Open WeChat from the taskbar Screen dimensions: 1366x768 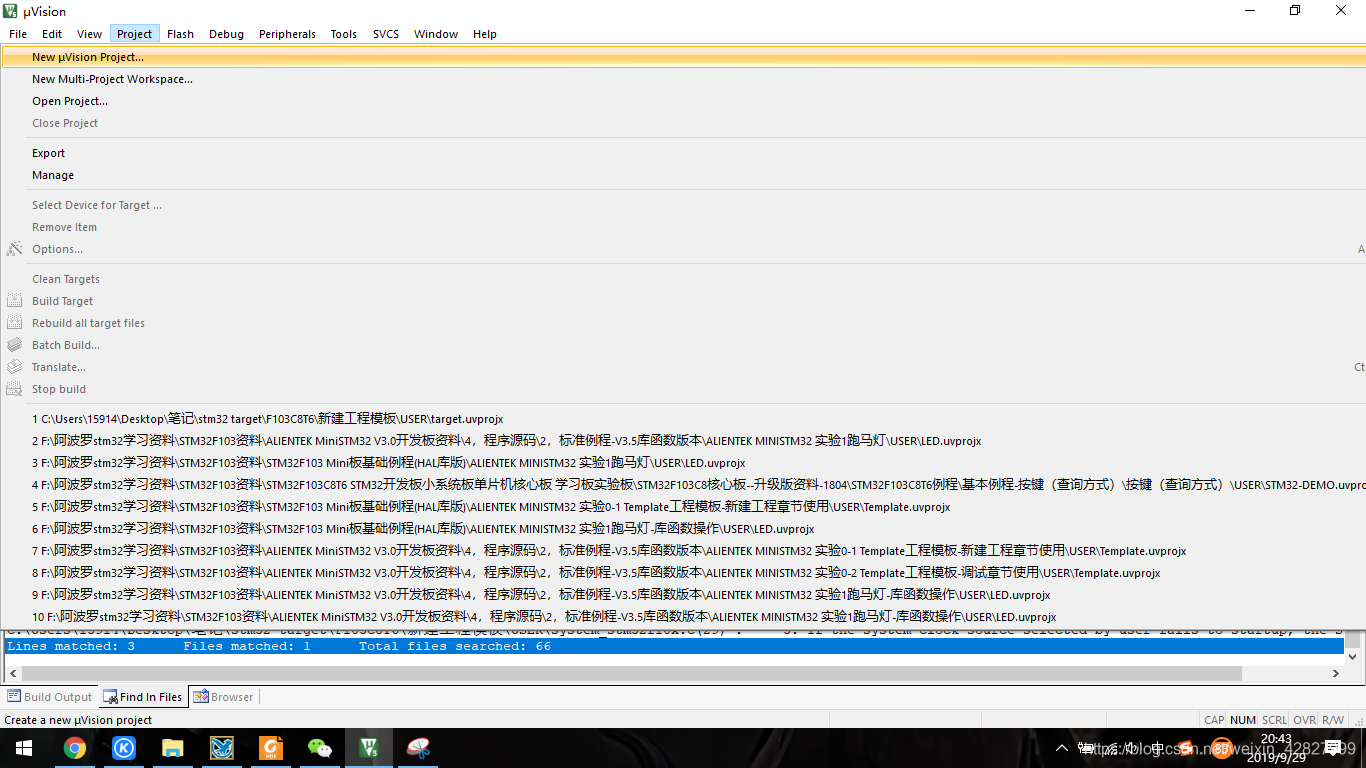coord(320,748)
